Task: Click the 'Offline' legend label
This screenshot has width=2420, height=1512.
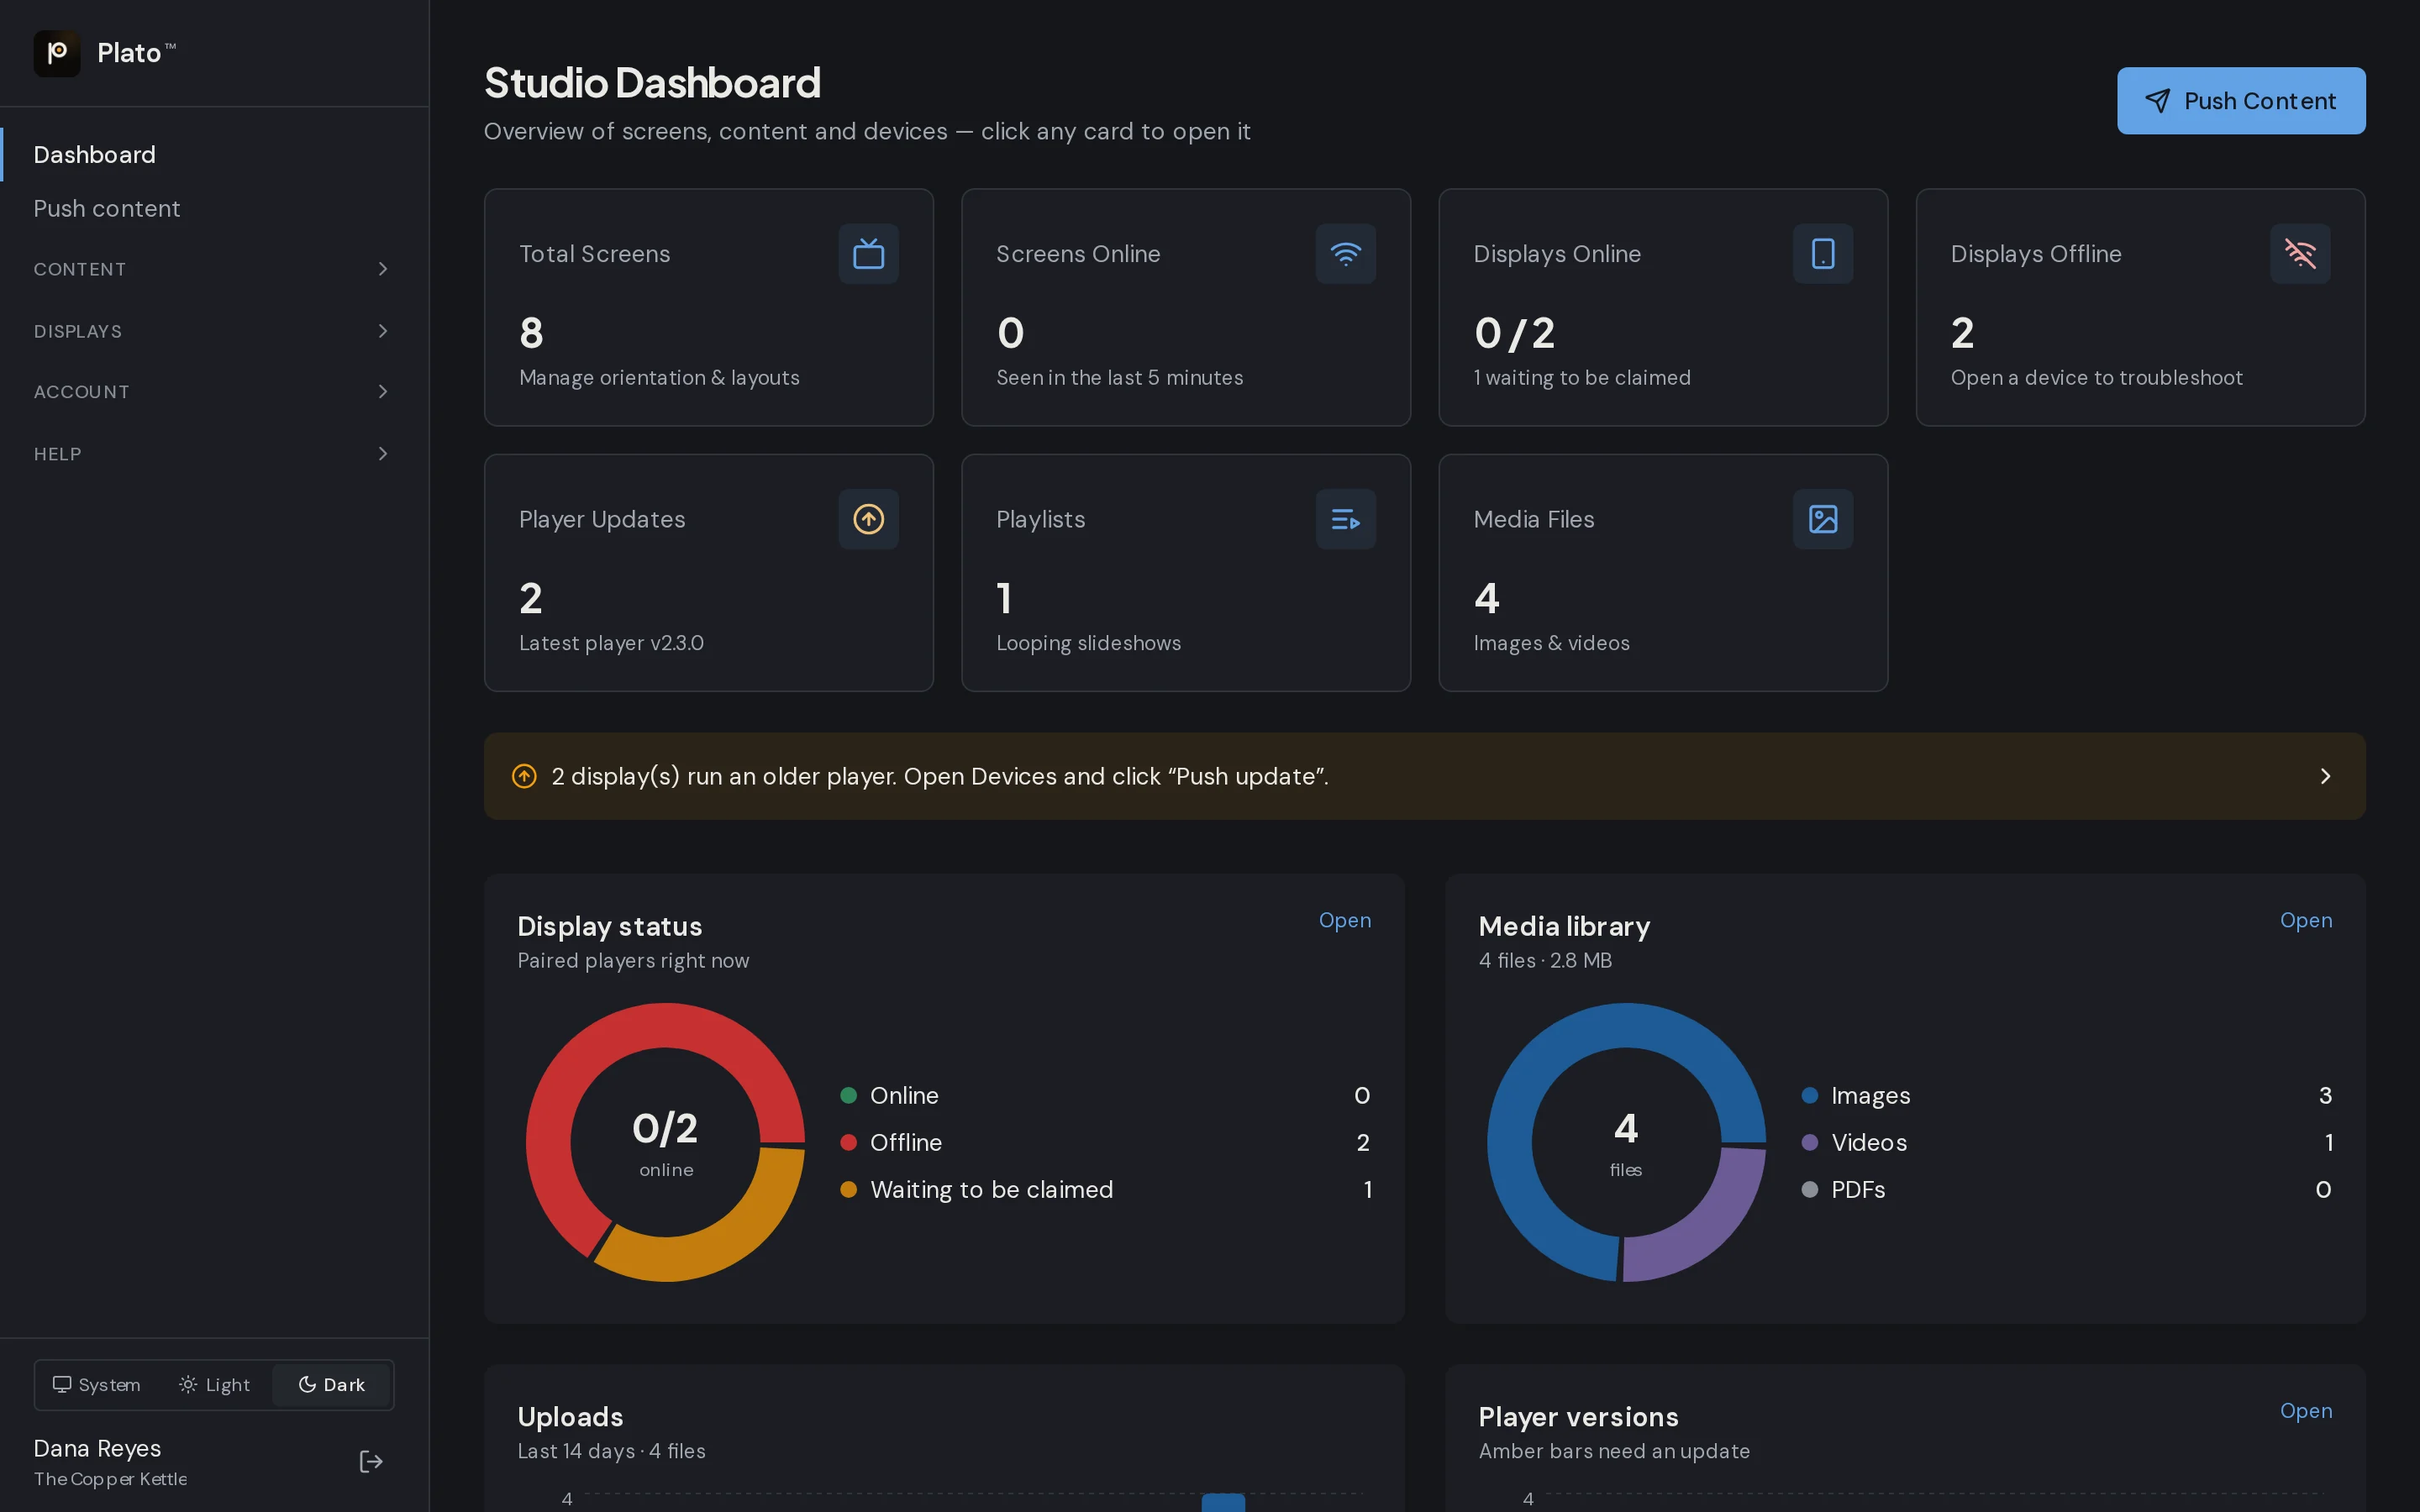Action: pos(906,1142)
